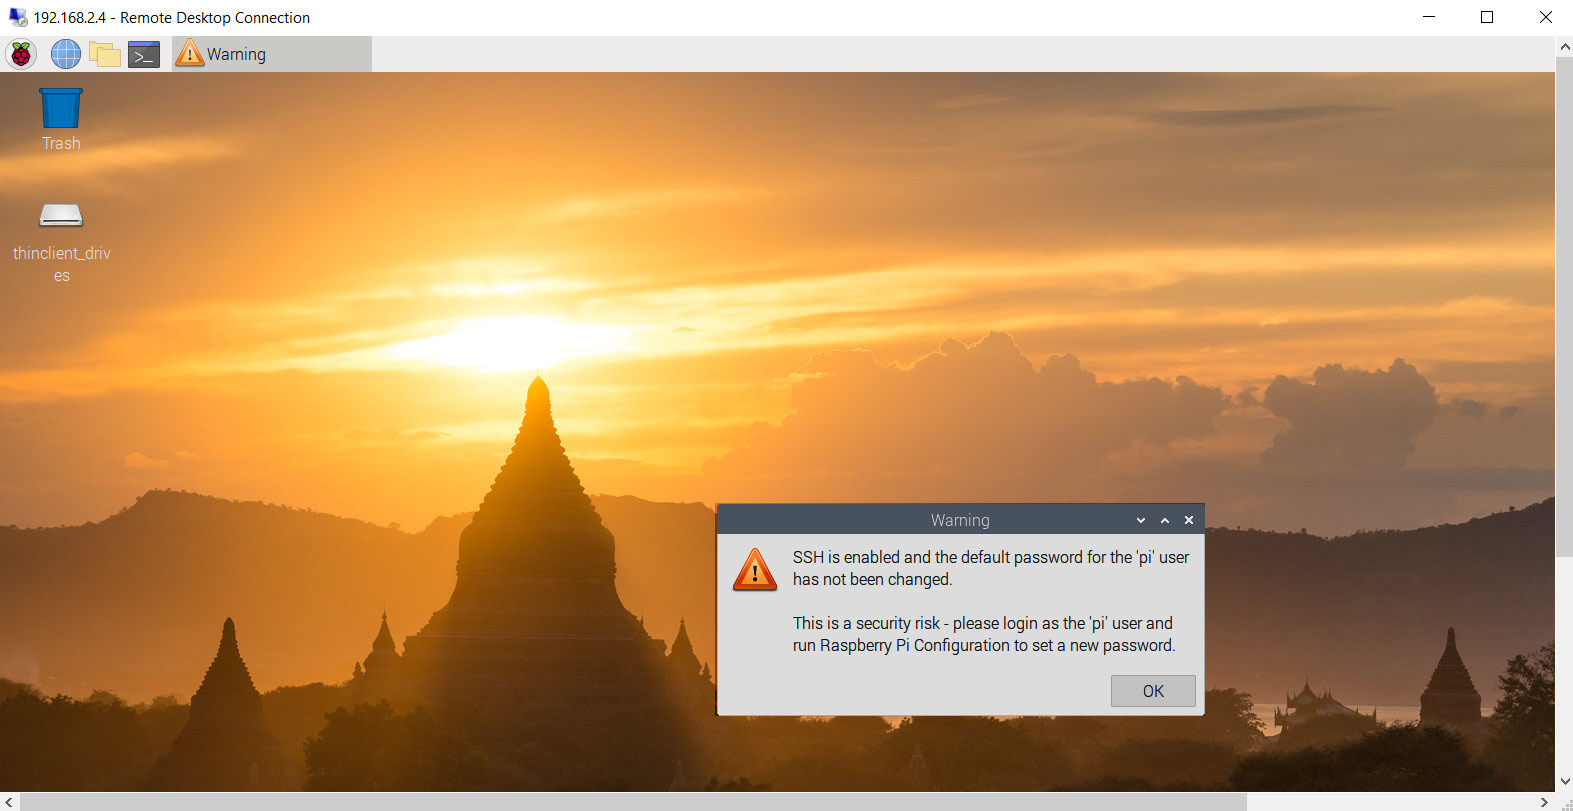Select the thinclient_drives desktop icon
The width and height of the screenshot is (1573, 811).
point(61,242)
